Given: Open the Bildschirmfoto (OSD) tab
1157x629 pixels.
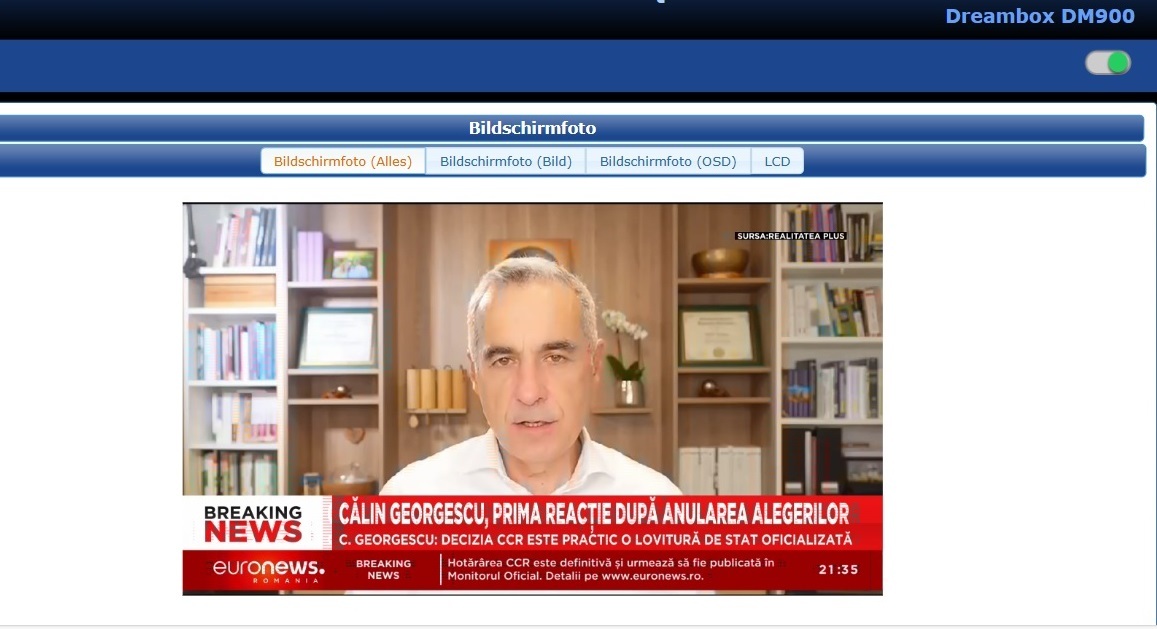Looking at the screenshot, I should 668,161.
